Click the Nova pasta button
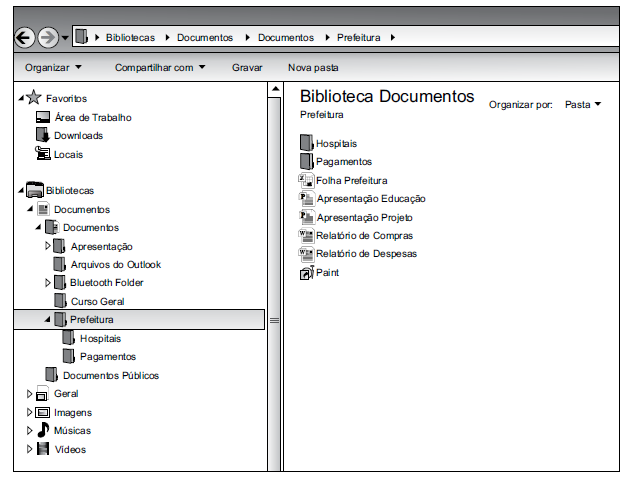 coord(313,68)
